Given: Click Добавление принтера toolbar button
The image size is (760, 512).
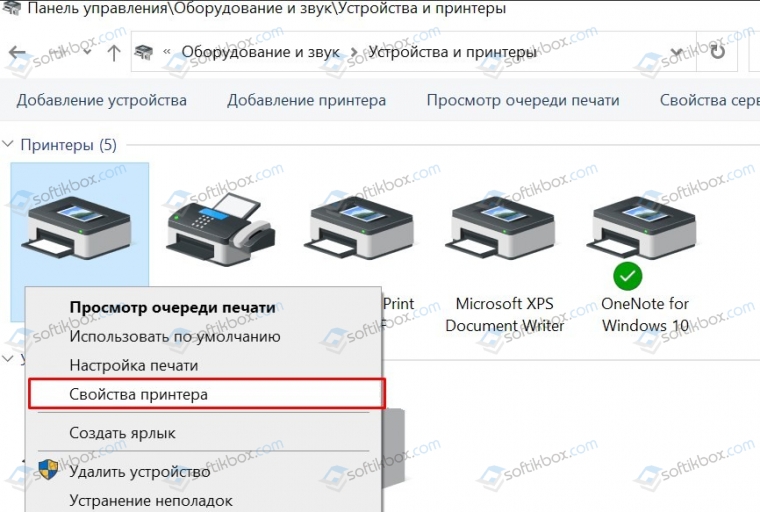Looking at the screenshot, I should coord(307,100).
